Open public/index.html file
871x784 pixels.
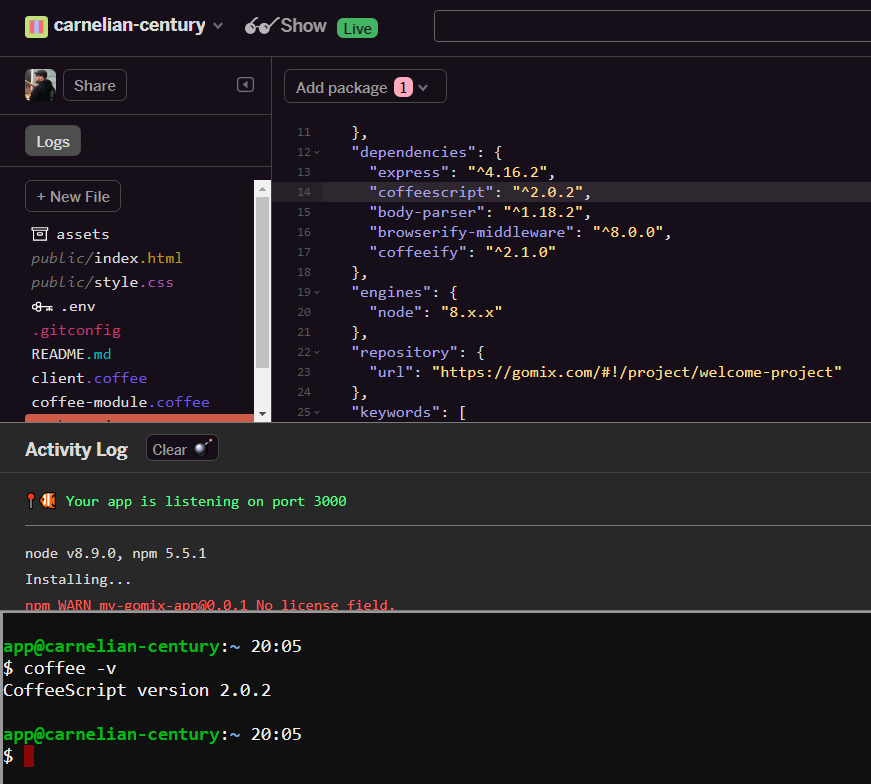107,258
